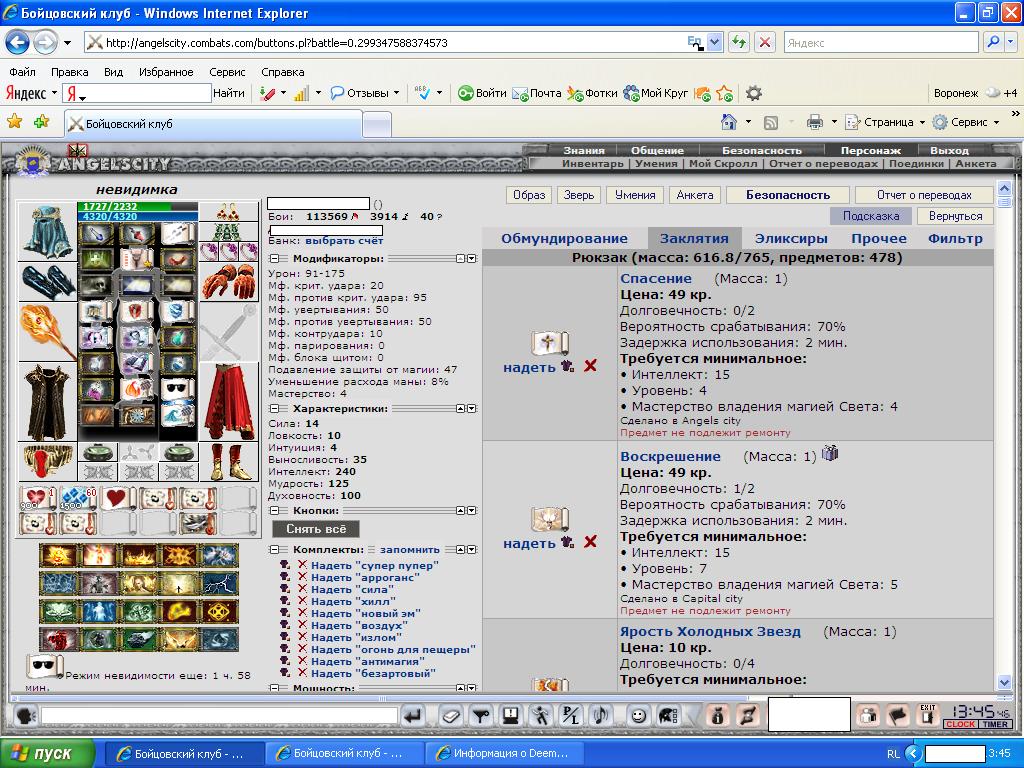
Task: Switch to the Эликсиры tab
Action: pos(791,238)
